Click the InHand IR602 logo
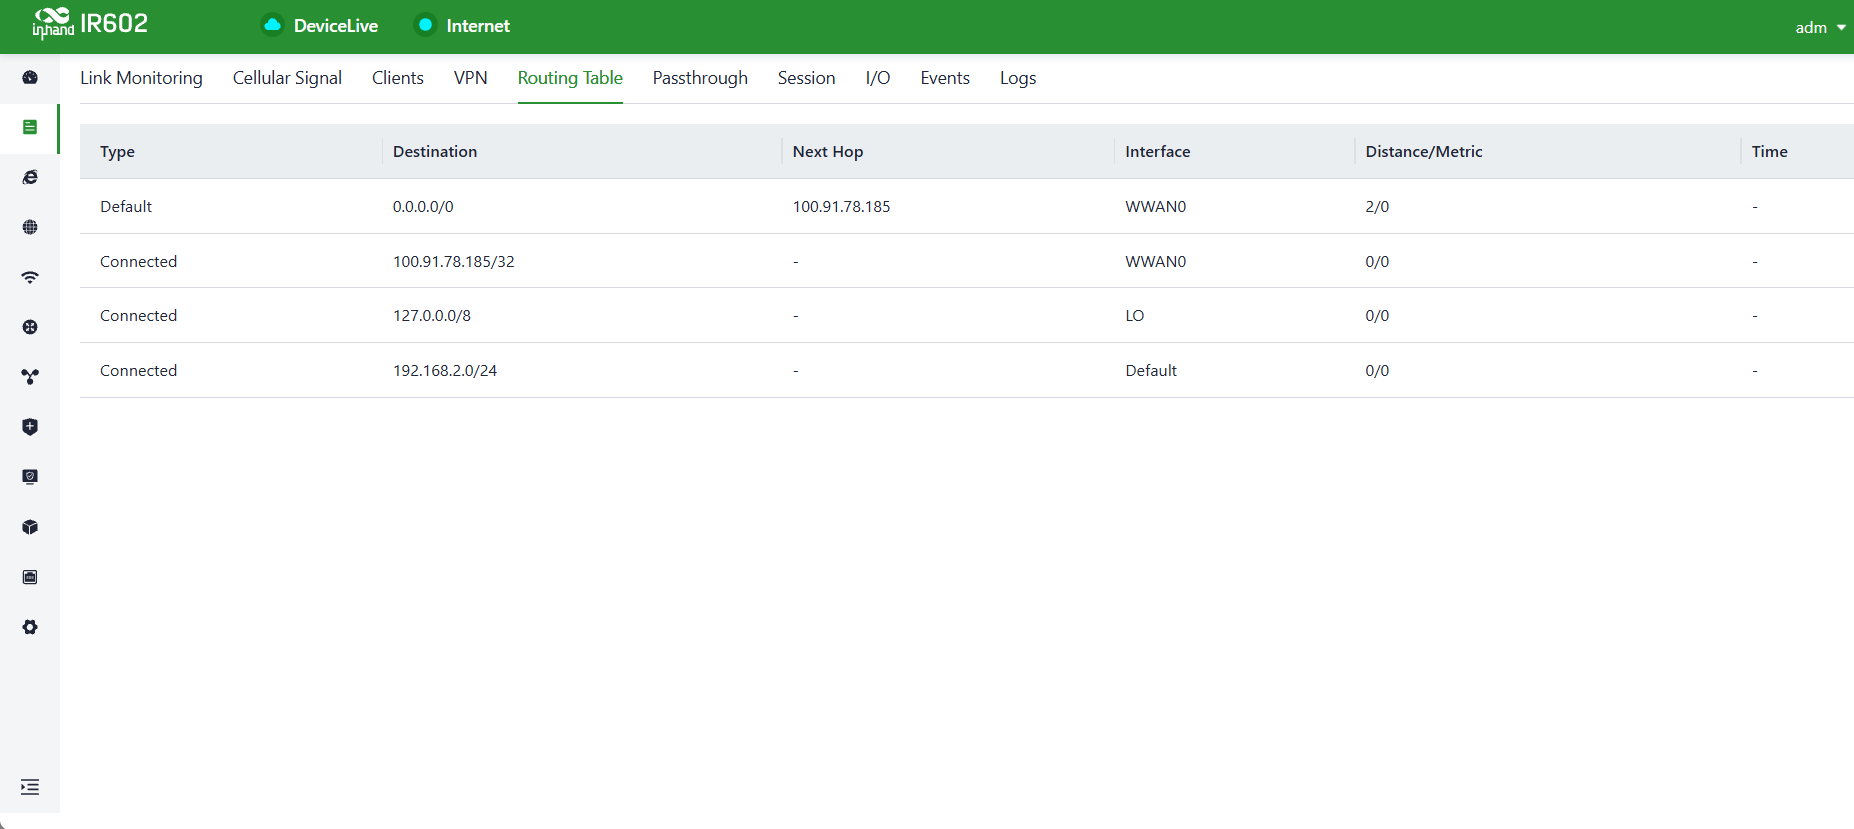Image resolution: width=1854 pixels, height=829 pixels. point(90,23)
